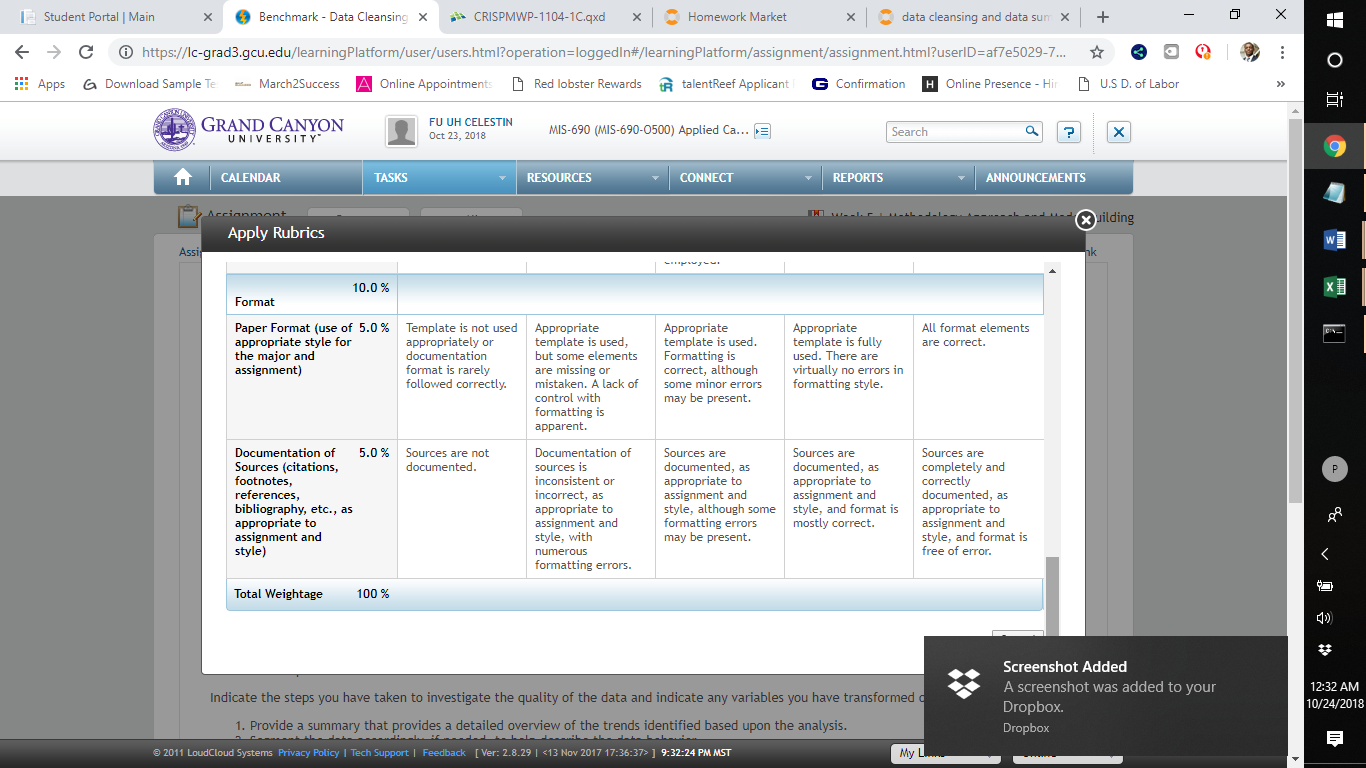The height and width of the screenshot is (768, 1366).
Task: Open the U.S D. of Labor bookmark
Action: (x=1128, y=84)
